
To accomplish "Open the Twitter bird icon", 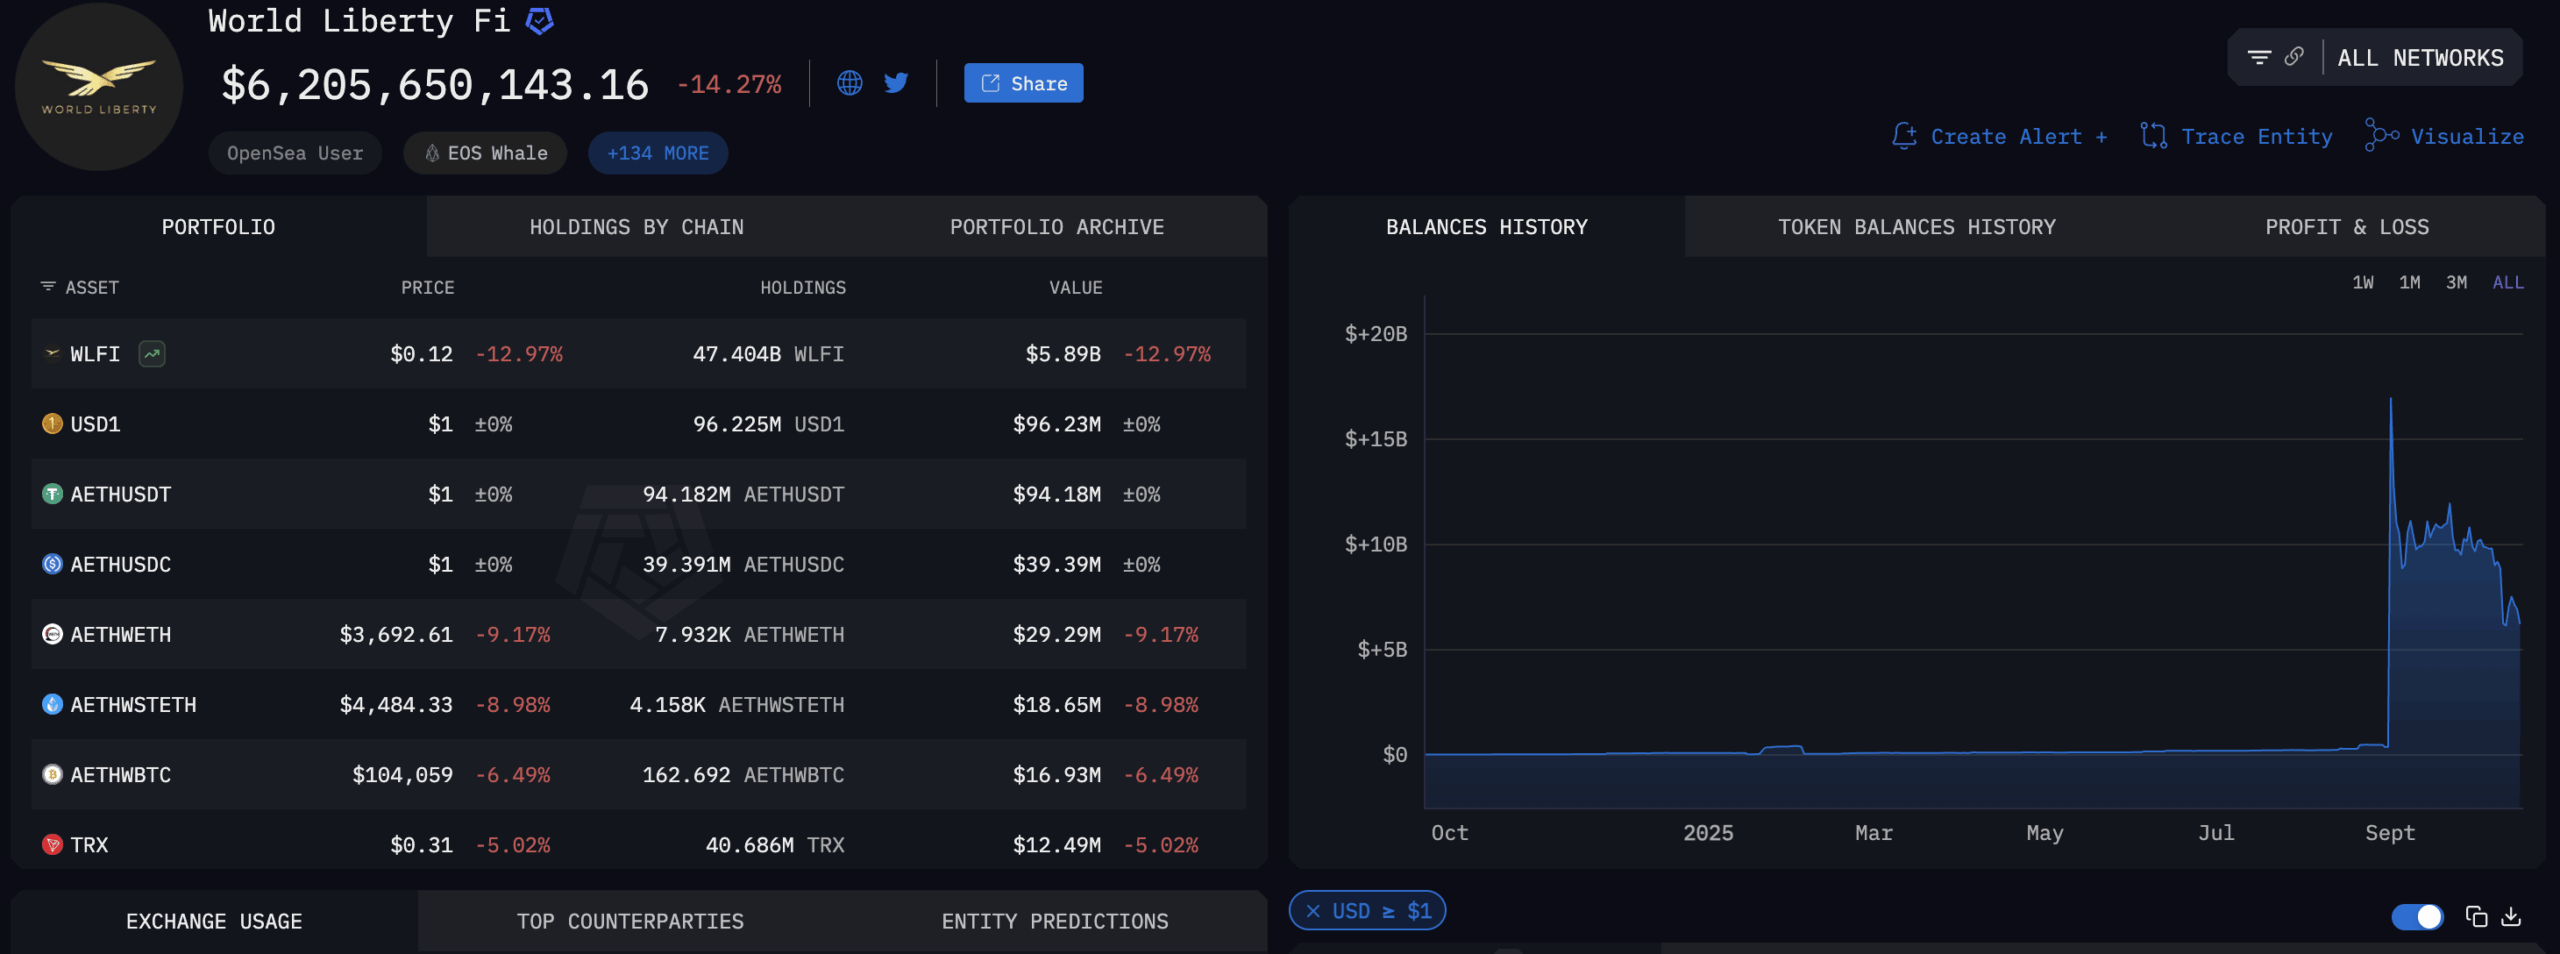I will pyautogui.click(x=896, y=83).
